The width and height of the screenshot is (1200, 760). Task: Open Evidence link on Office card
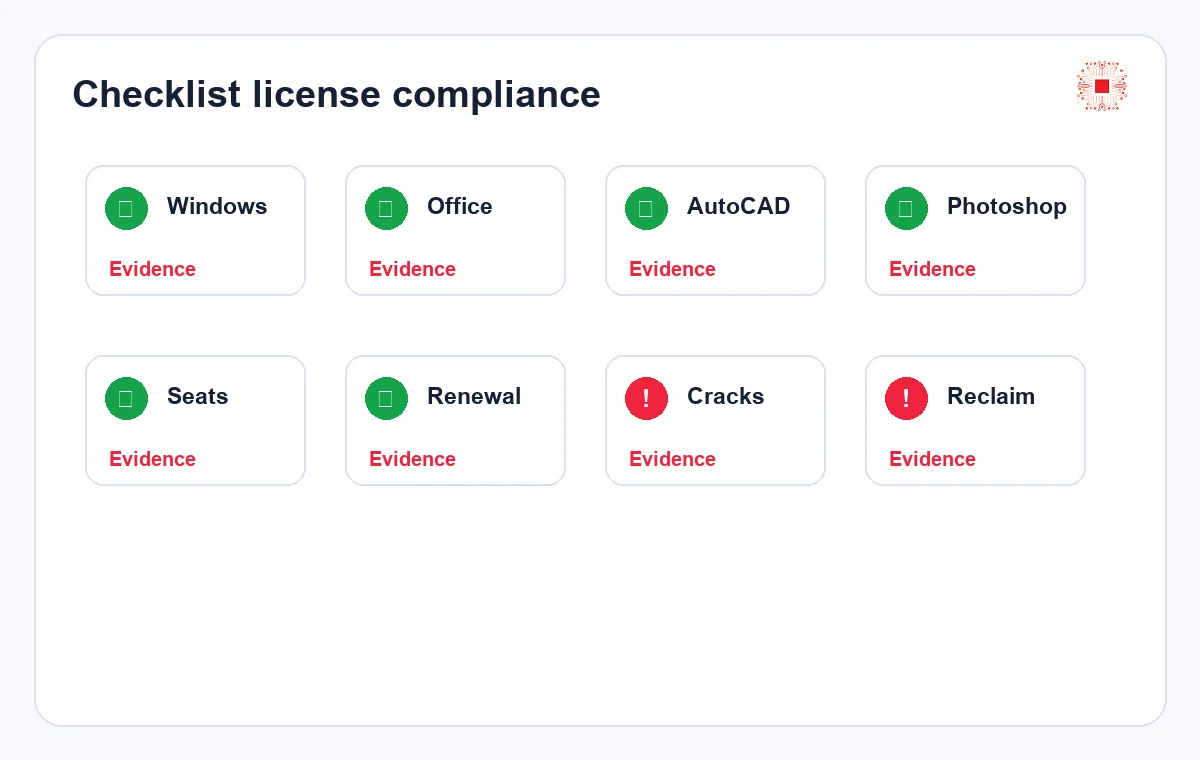coord(412,269)
